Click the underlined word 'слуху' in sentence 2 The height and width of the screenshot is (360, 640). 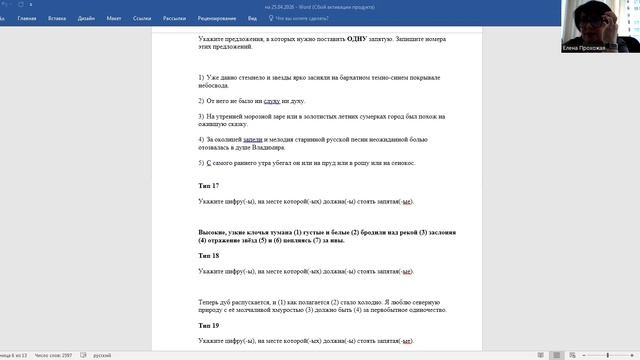(x=272, y=101)
